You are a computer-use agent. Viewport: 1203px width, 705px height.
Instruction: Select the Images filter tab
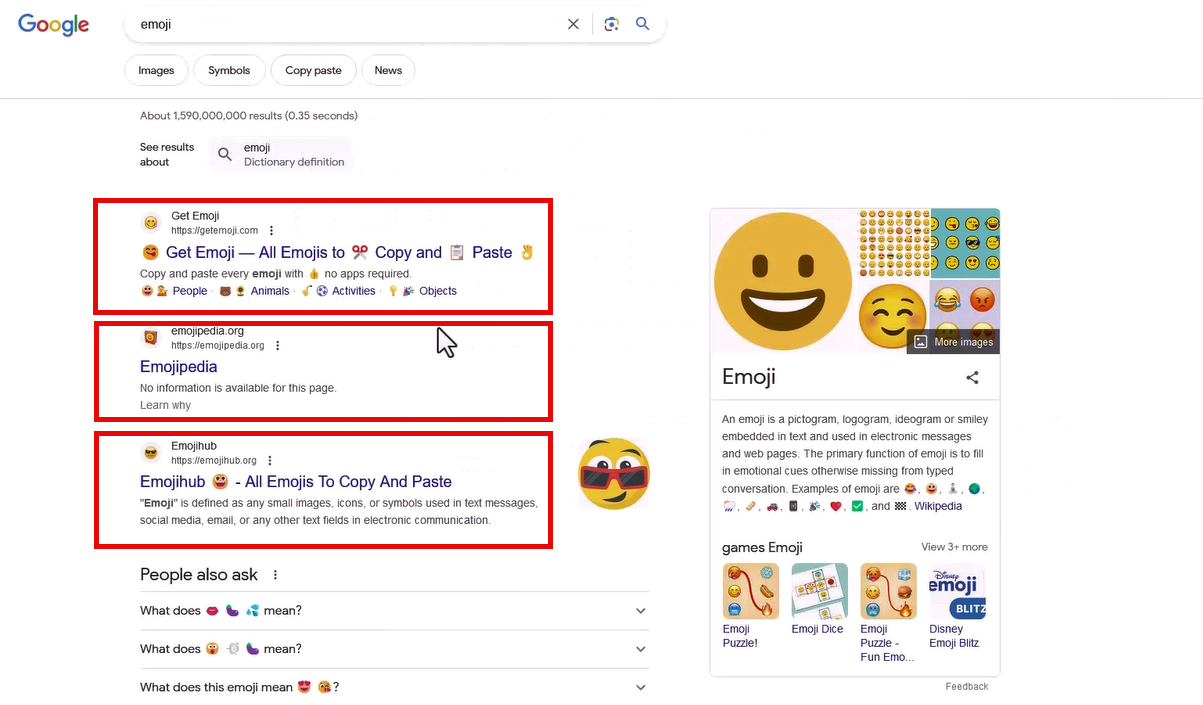(x=156, y=70)
